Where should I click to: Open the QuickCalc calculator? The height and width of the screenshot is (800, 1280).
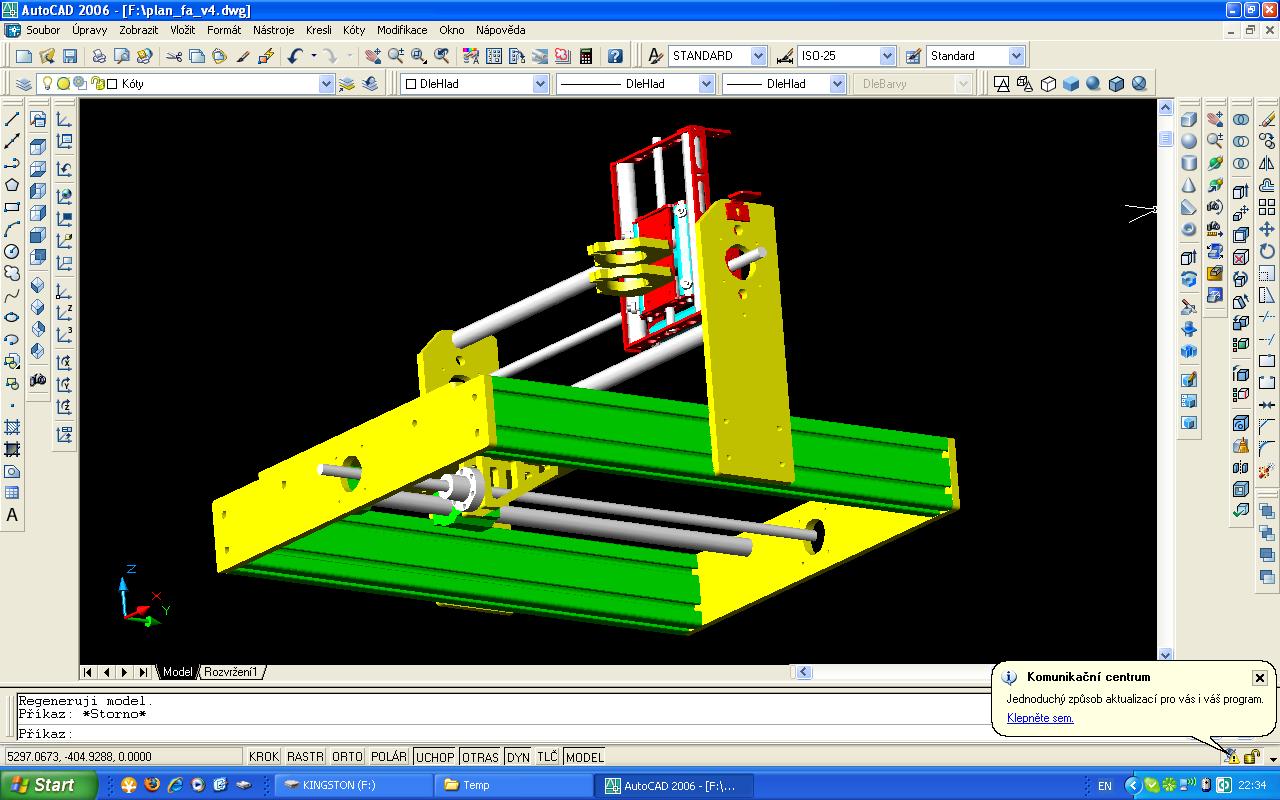tap(586, 56)
